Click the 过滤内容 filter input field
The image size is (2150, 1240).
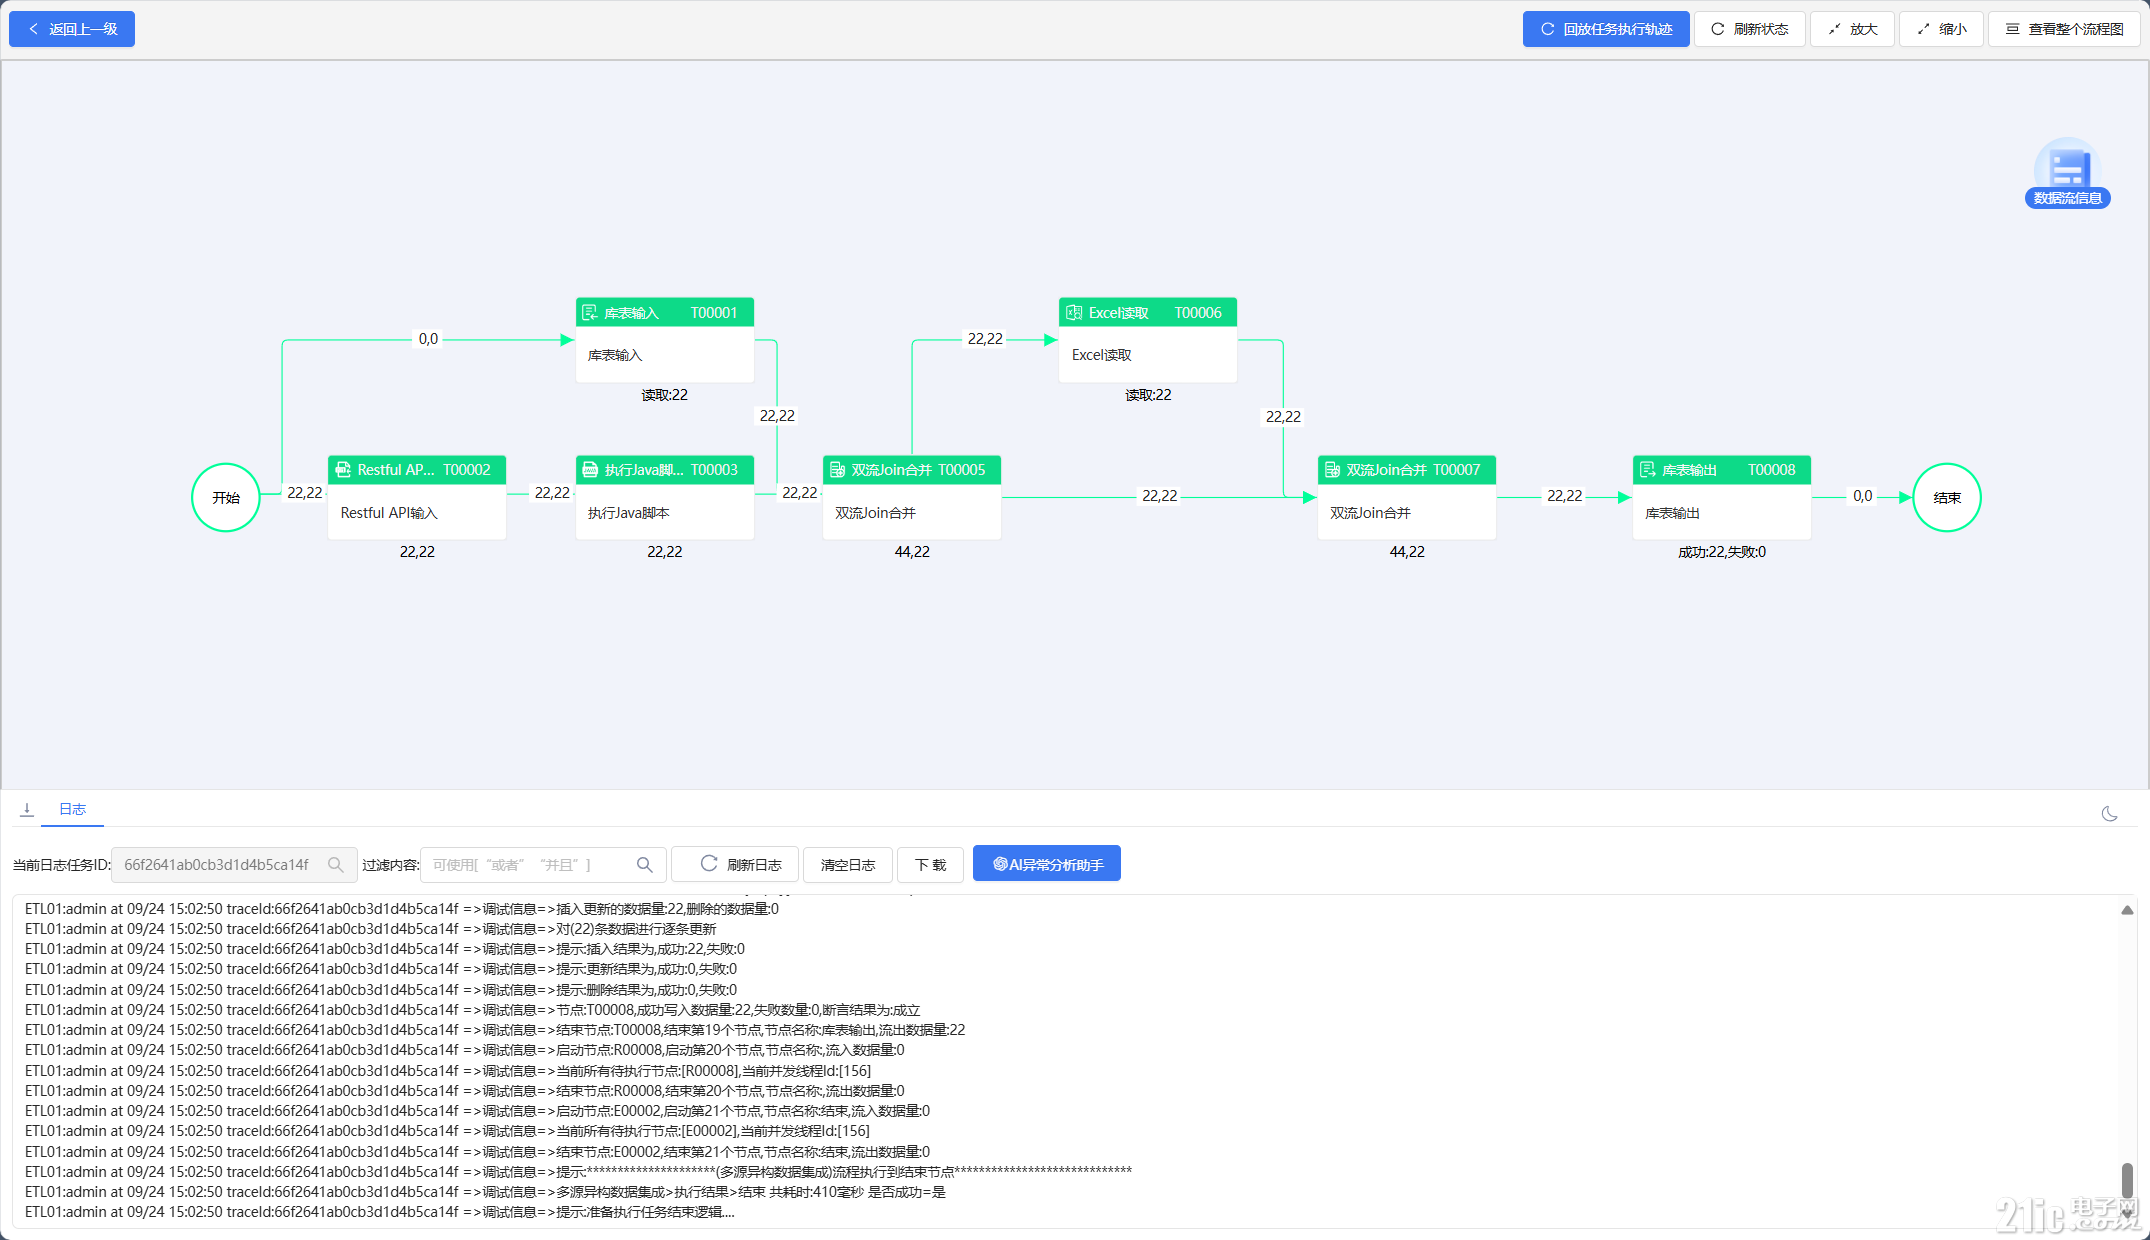(543, 865)
